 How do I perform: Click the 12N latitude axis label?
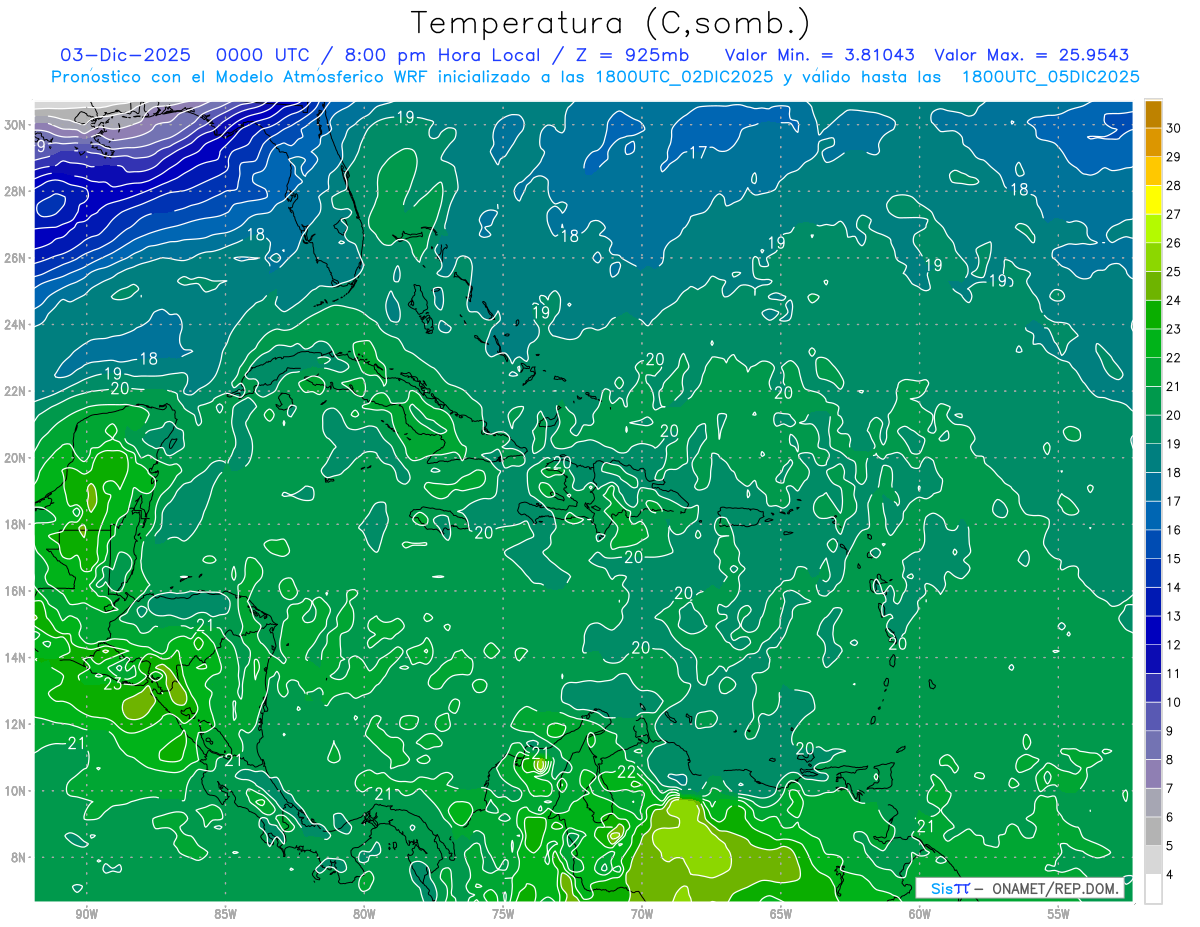click(x=15, y=724)
